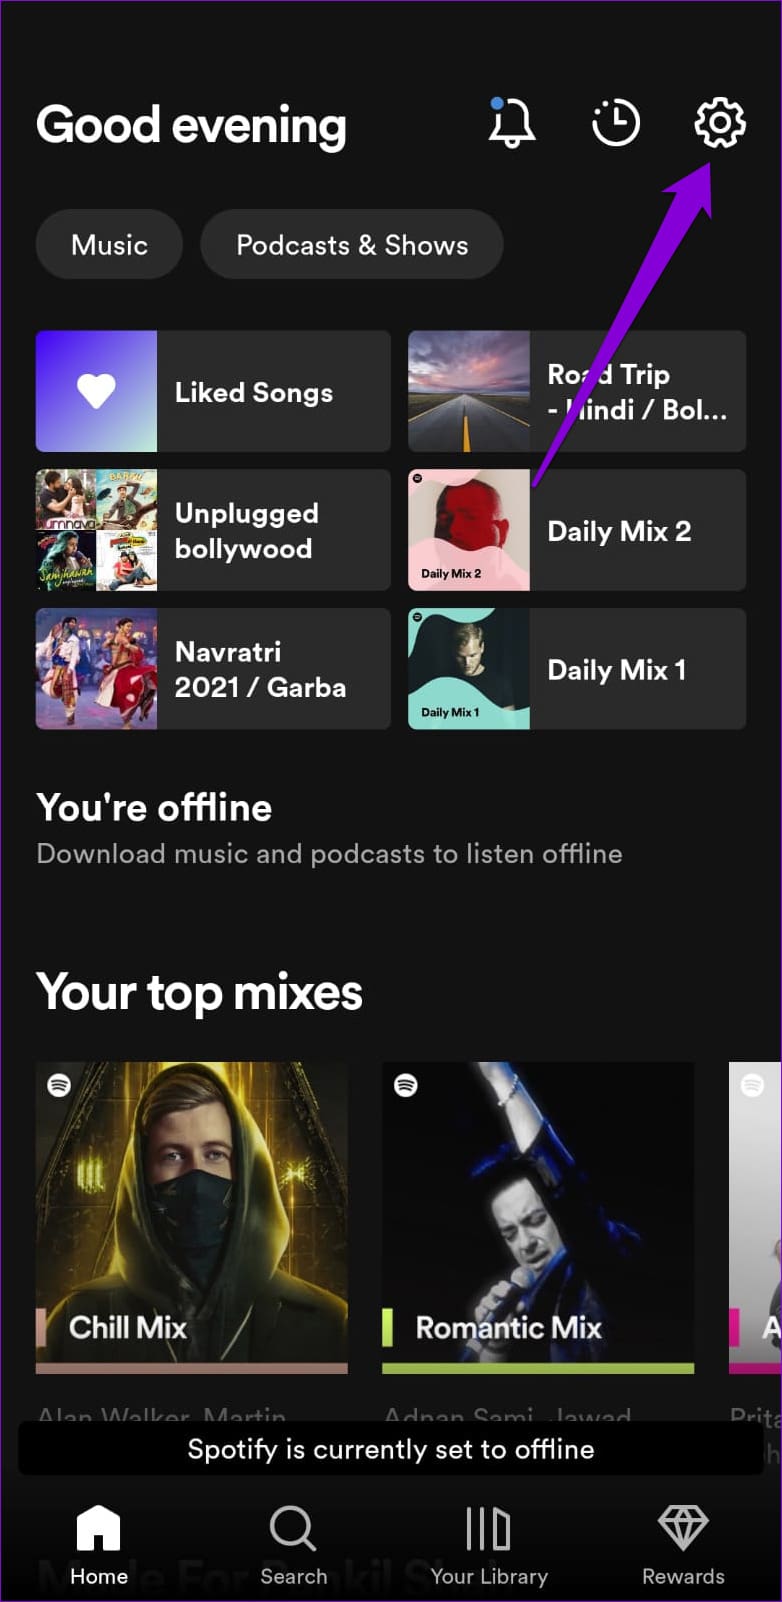Tap Daily Mix 2 cover art
782x1602 pixels.
(x=469, y=530)
